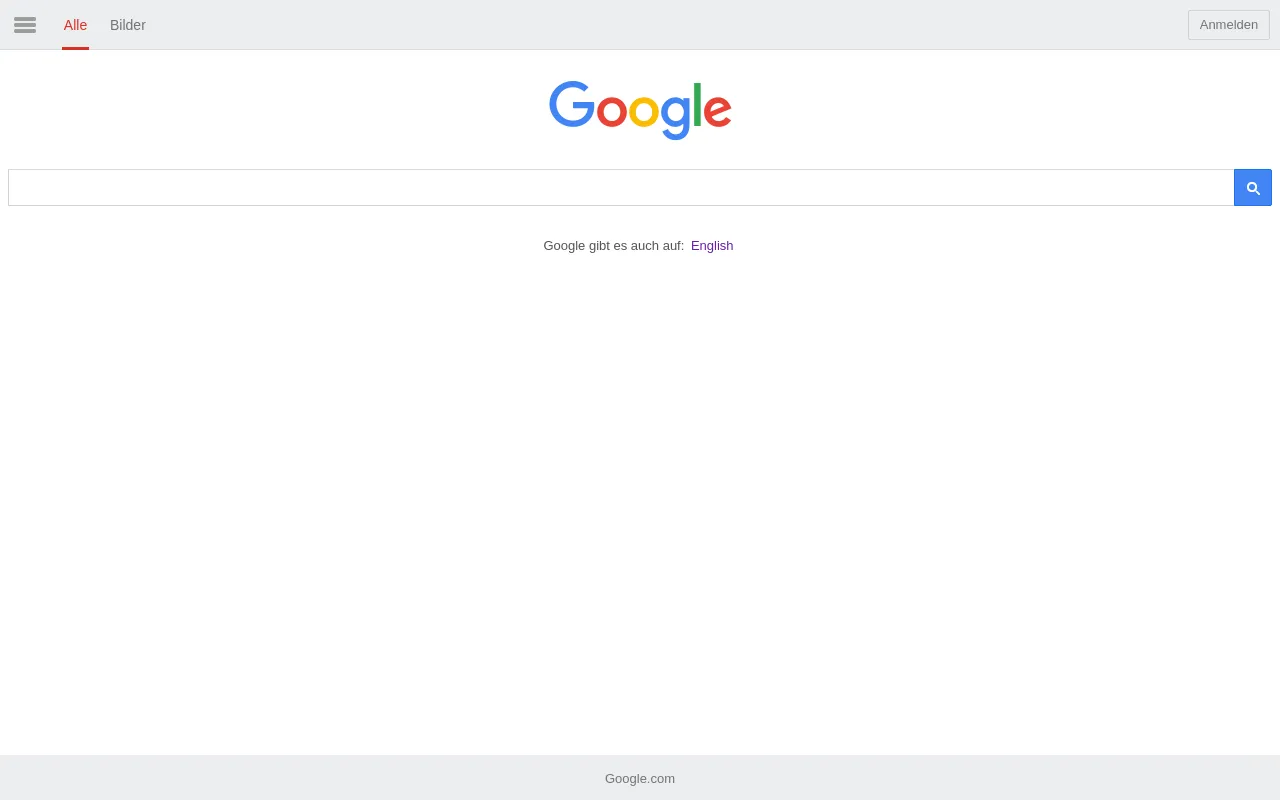
Task: Select the Alle tab
Action: click(75, 25)
